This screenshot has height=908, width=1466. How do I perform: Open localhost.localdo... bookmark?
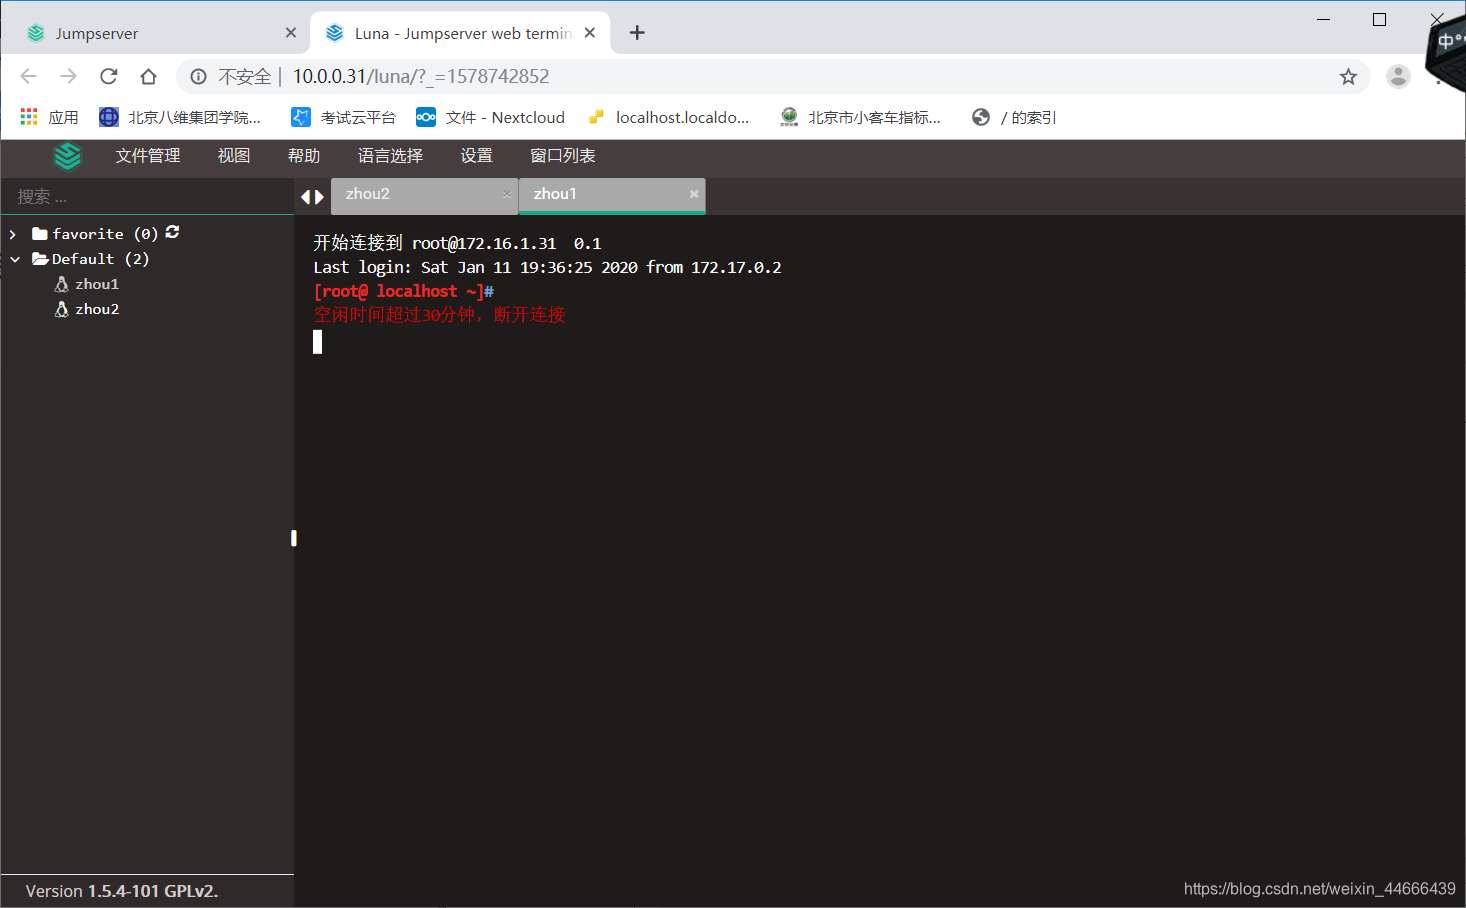tap(669, 117)
